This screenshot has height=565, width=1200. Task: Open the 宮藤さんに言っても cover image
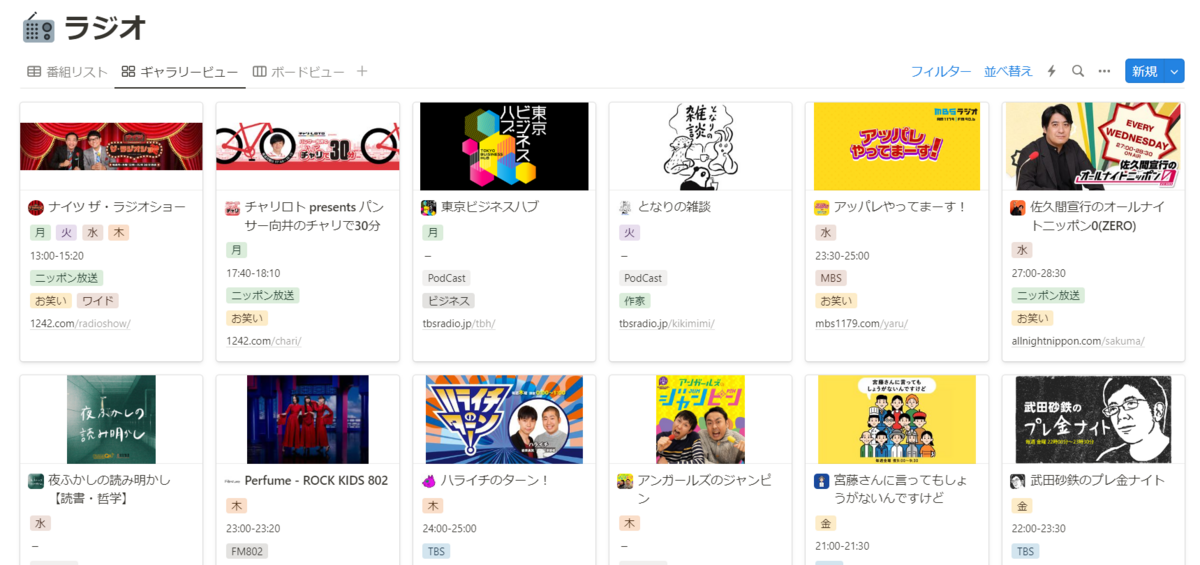(x=897, y=419)
